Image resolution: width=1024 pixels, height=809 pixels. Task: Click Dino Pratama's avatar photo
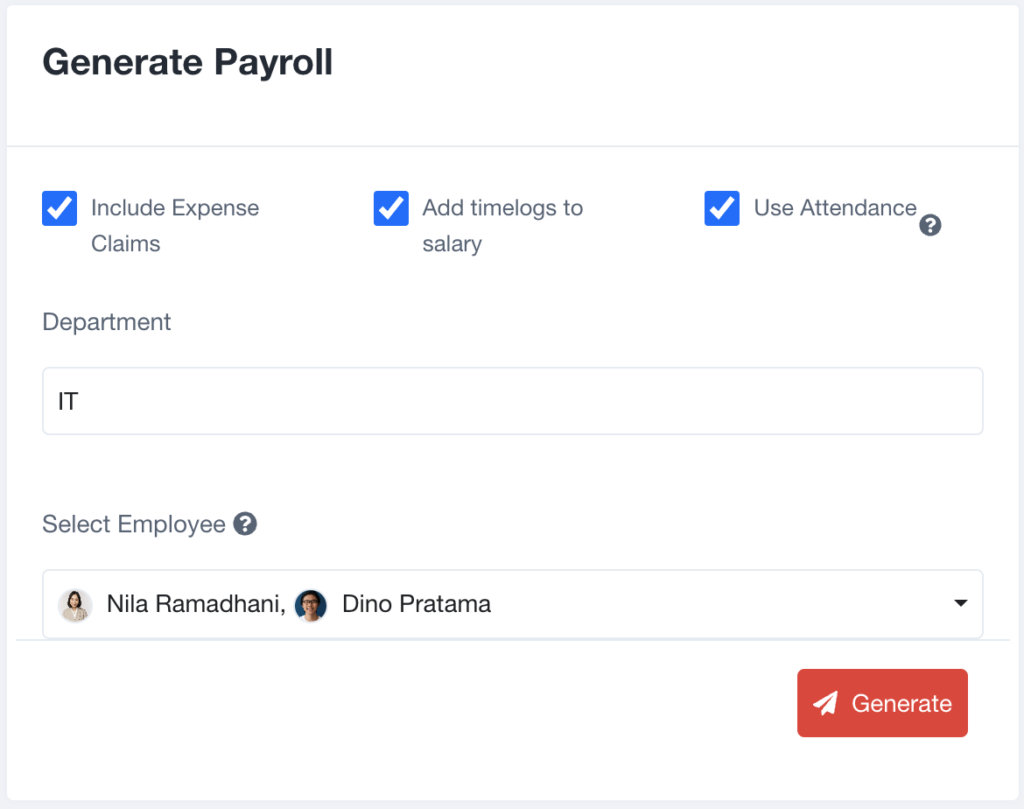click(x=310, y=605)
